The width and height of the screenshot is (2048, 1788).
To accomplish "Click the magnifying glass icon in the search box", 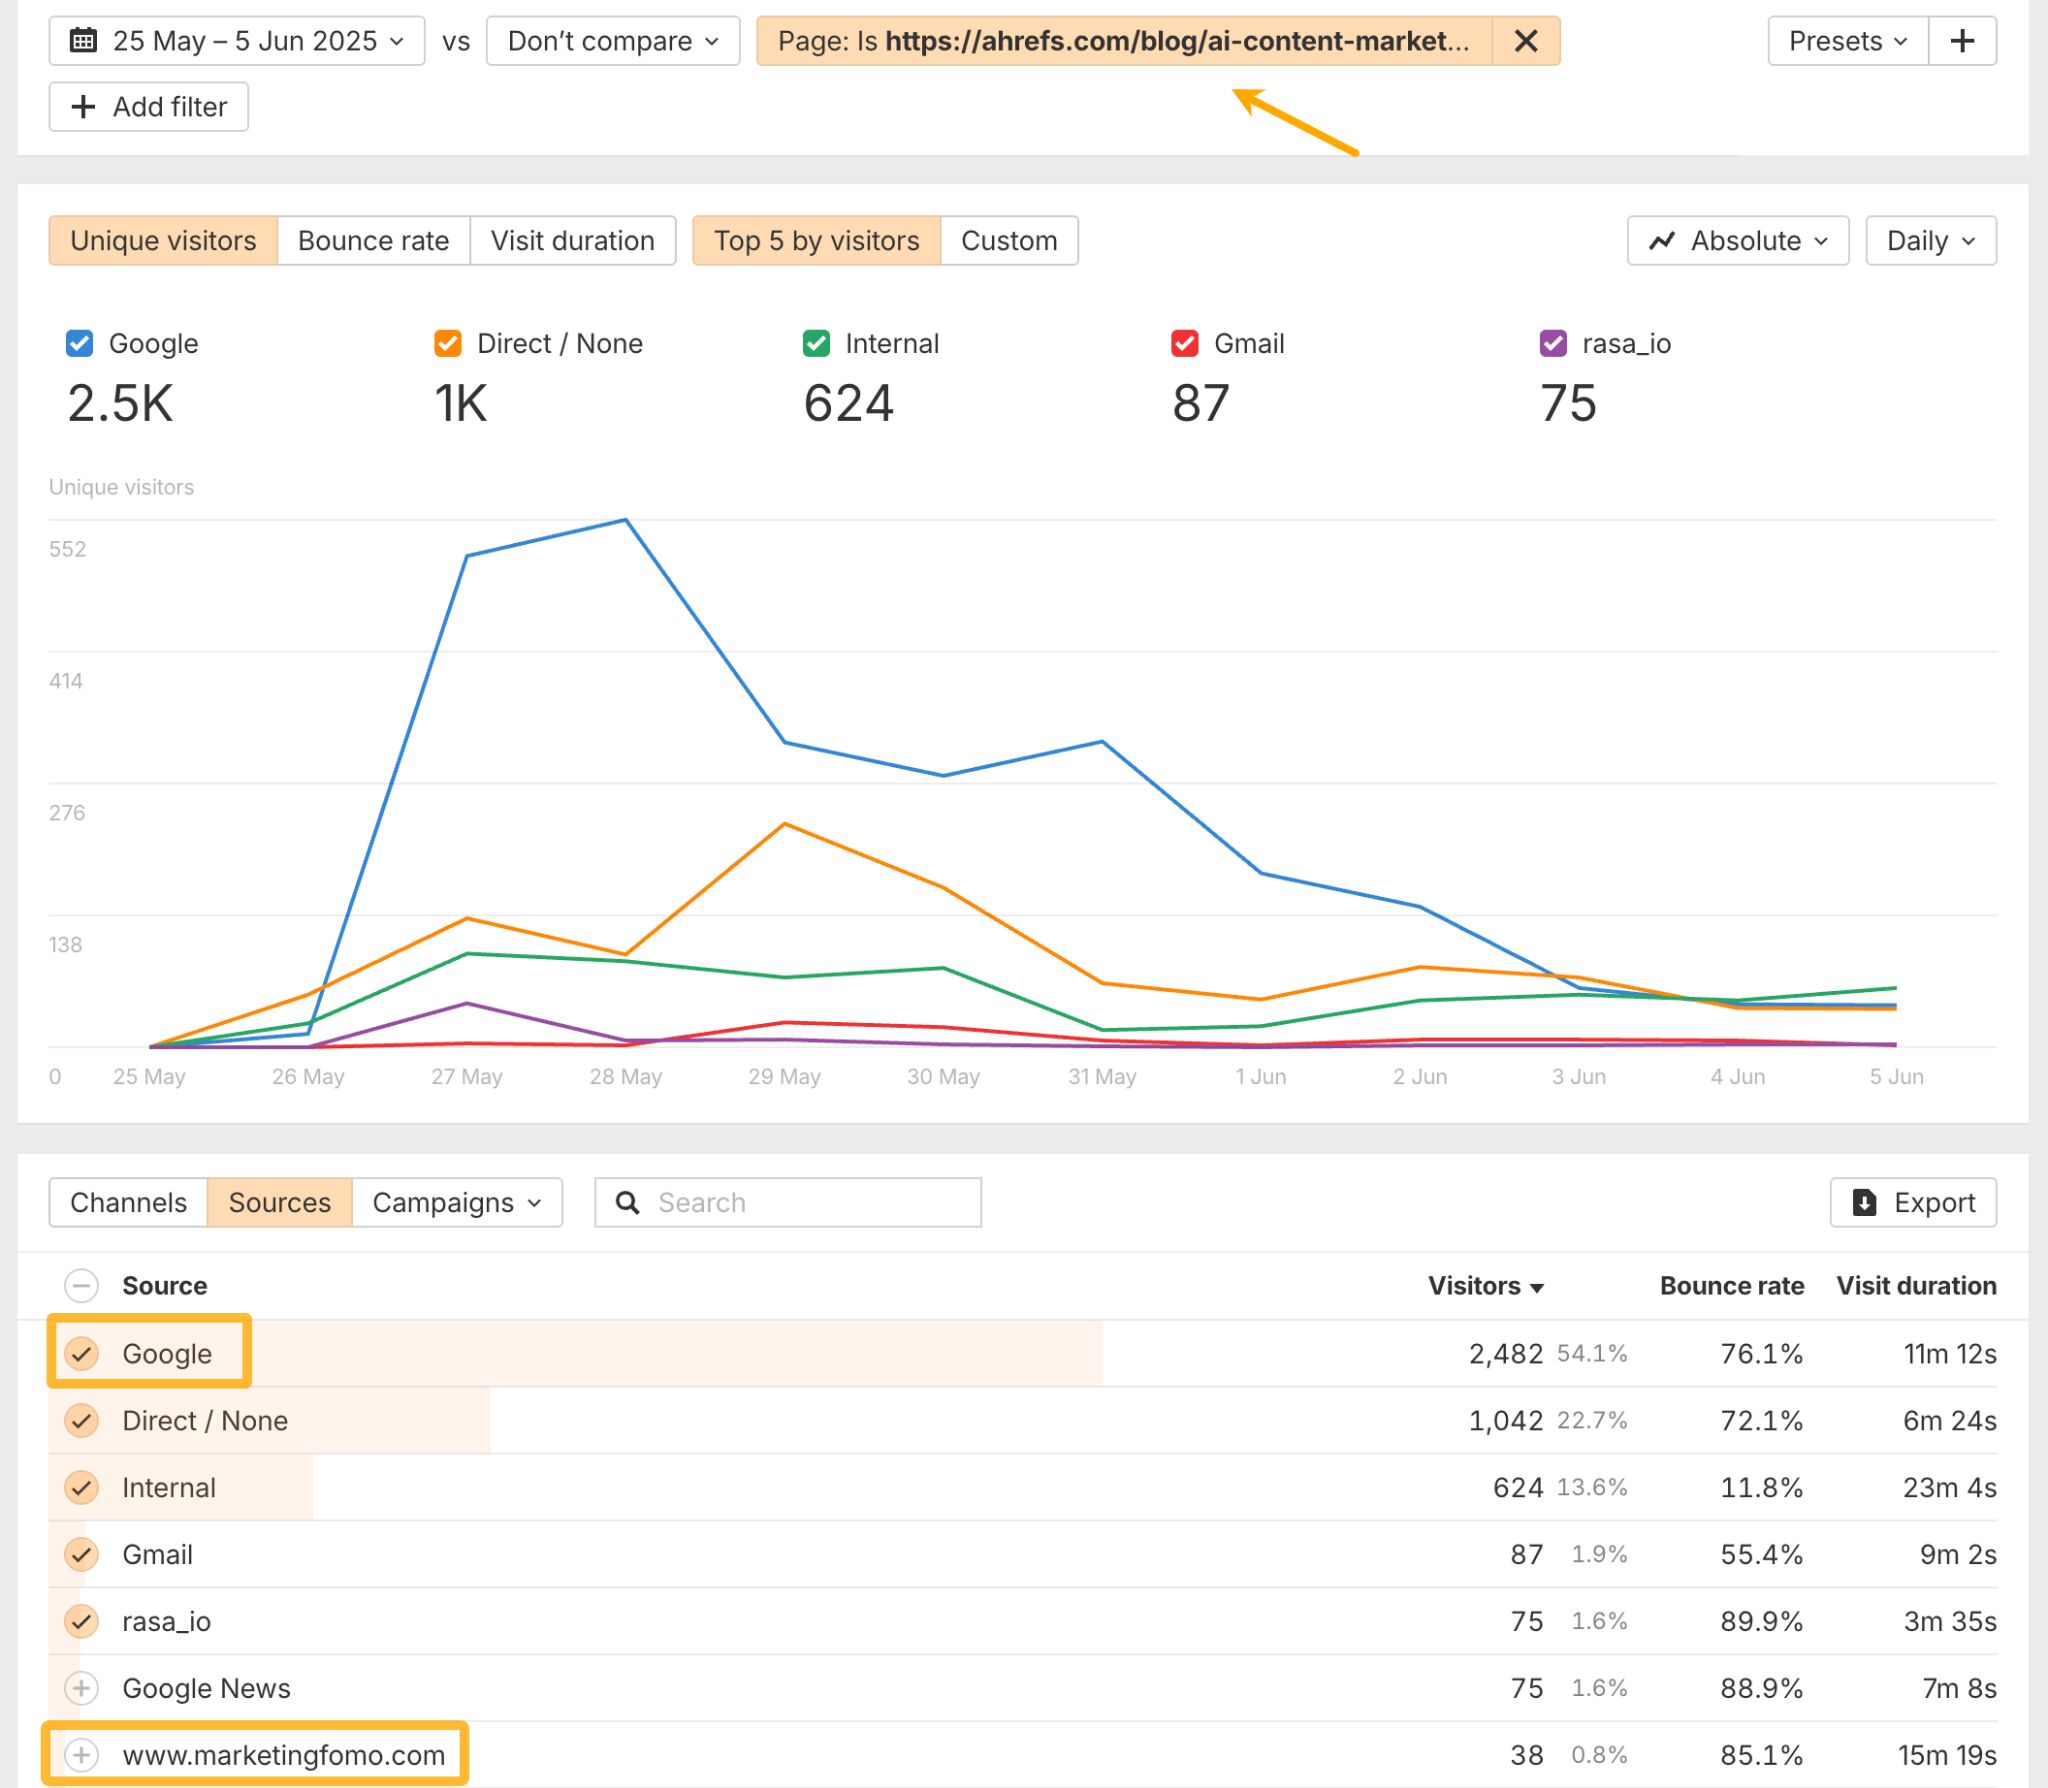I will 628,1202.
